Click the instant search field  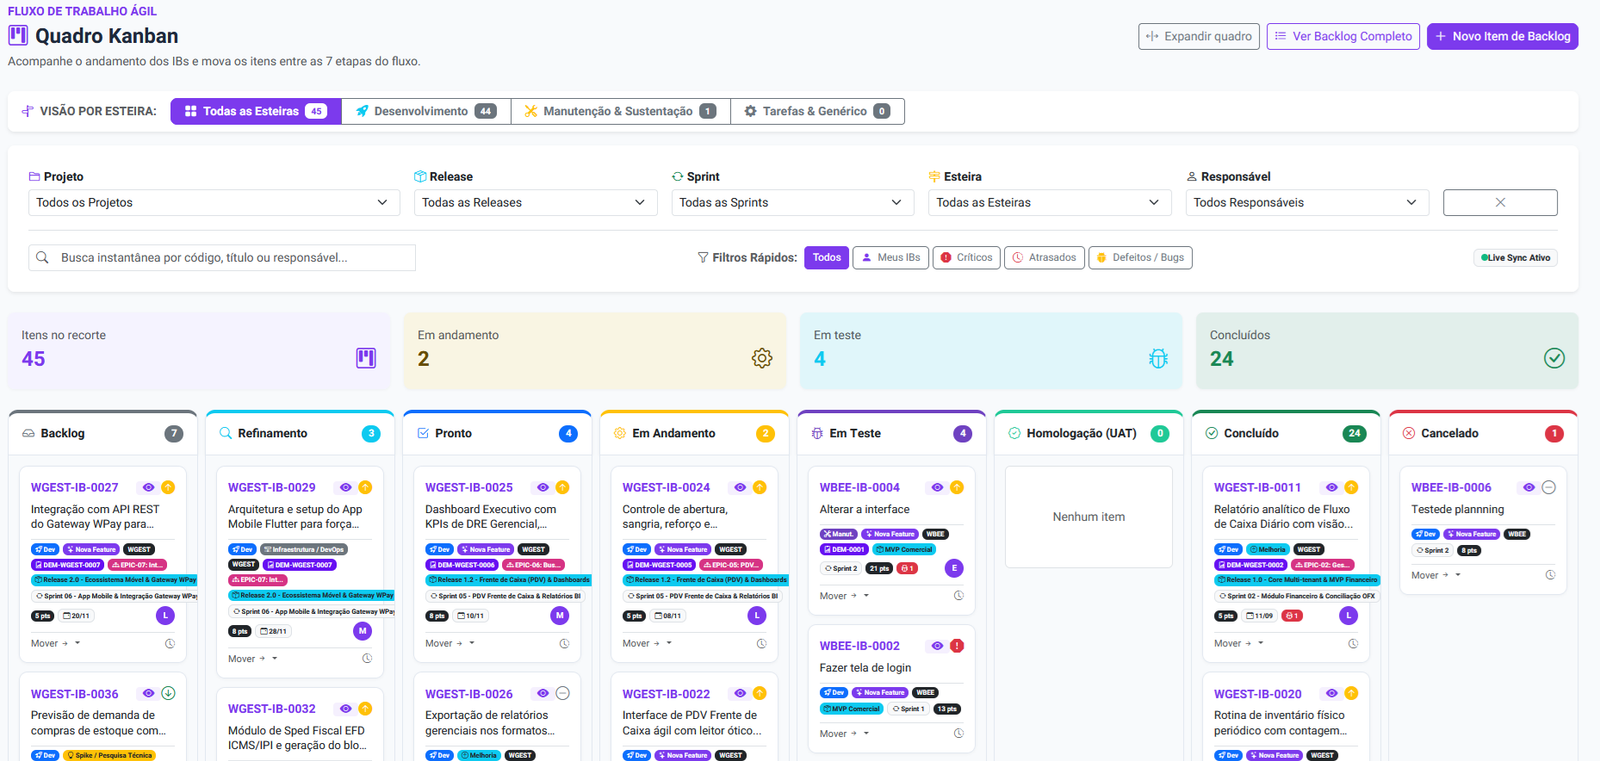pyautogui.click(x=222, y=258)
